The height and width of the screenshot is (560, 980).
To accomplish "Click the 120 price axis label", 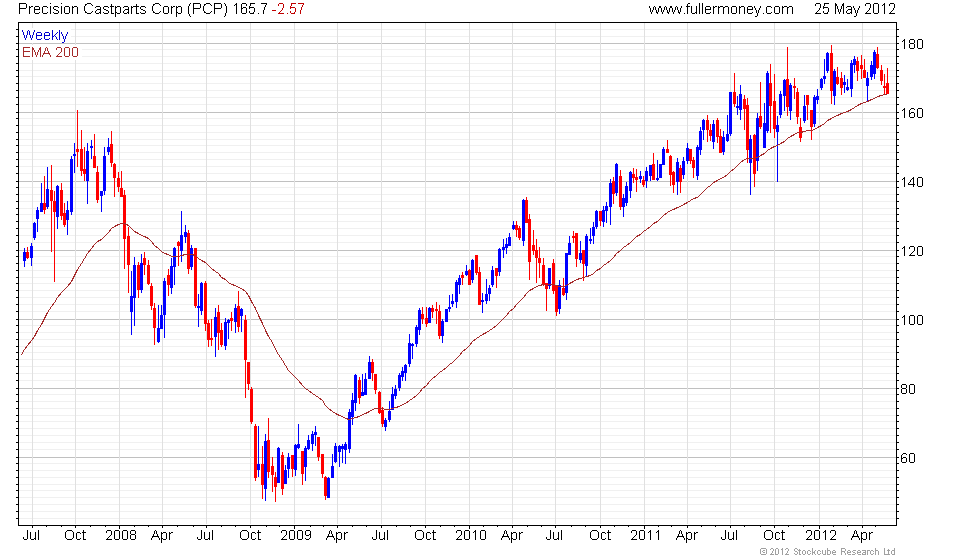I will pyautogui.click(x=911, y=251).
